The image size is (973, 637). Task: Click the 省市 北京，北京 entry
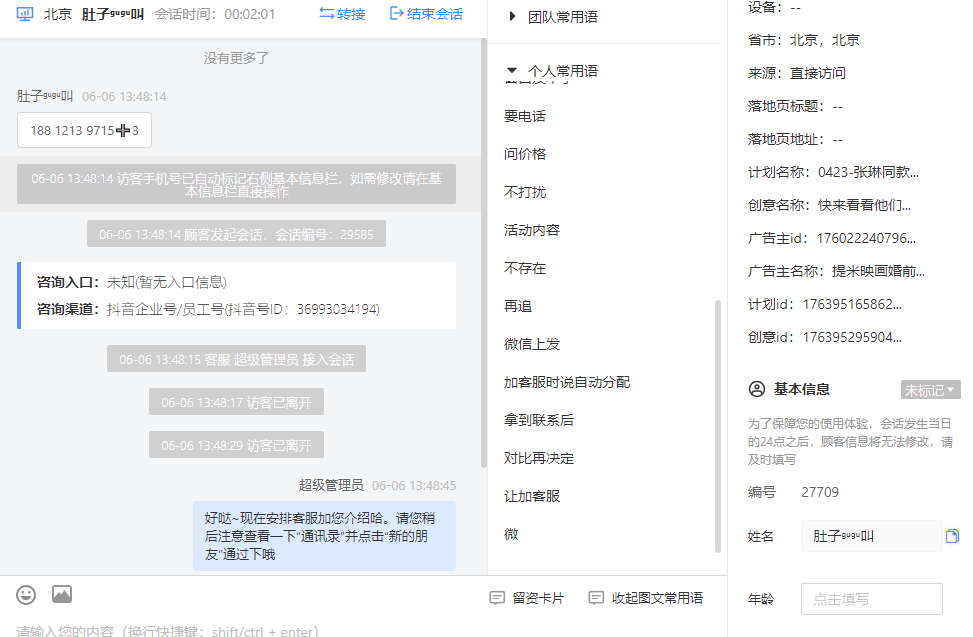point(804,40)
